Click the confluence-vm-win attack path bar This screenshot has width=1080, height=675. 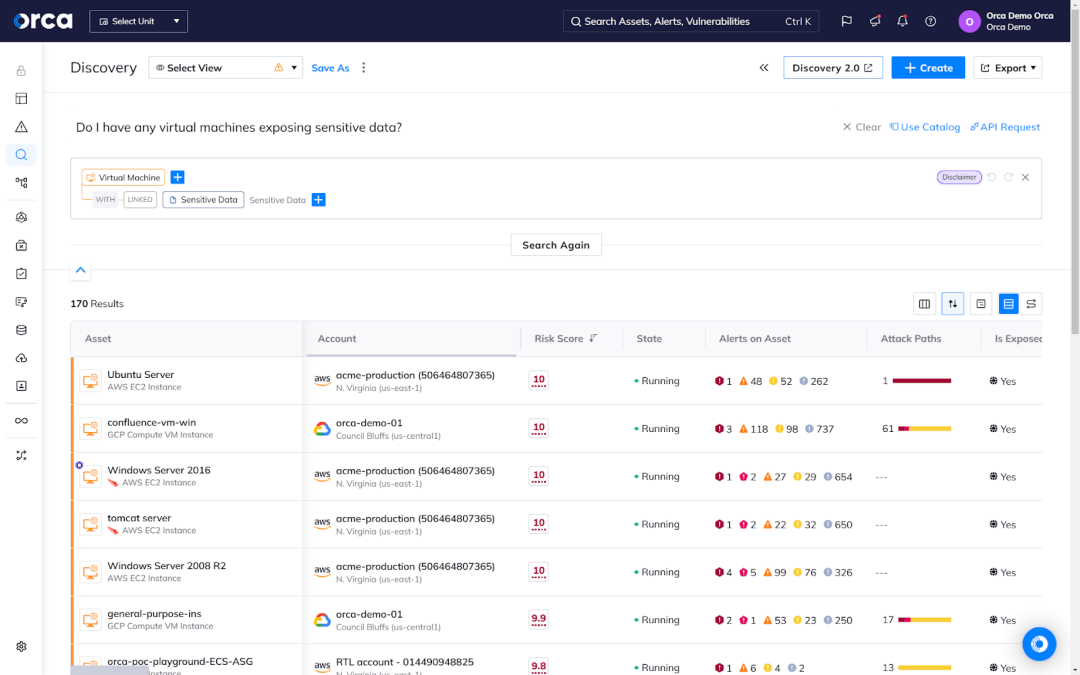pyautogui.click(x=924, y=428)
